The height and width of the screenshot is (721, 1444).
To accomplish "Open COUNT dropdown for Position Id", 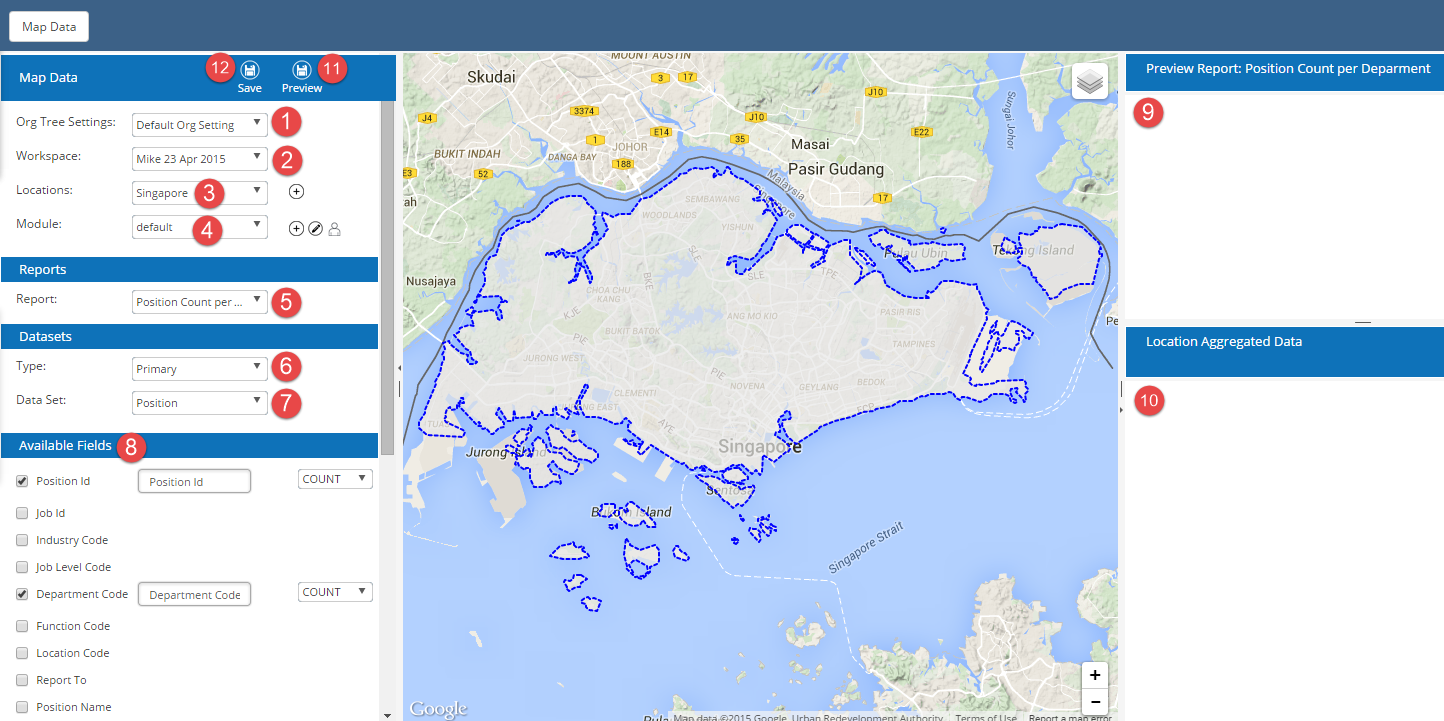I will 335,479.
